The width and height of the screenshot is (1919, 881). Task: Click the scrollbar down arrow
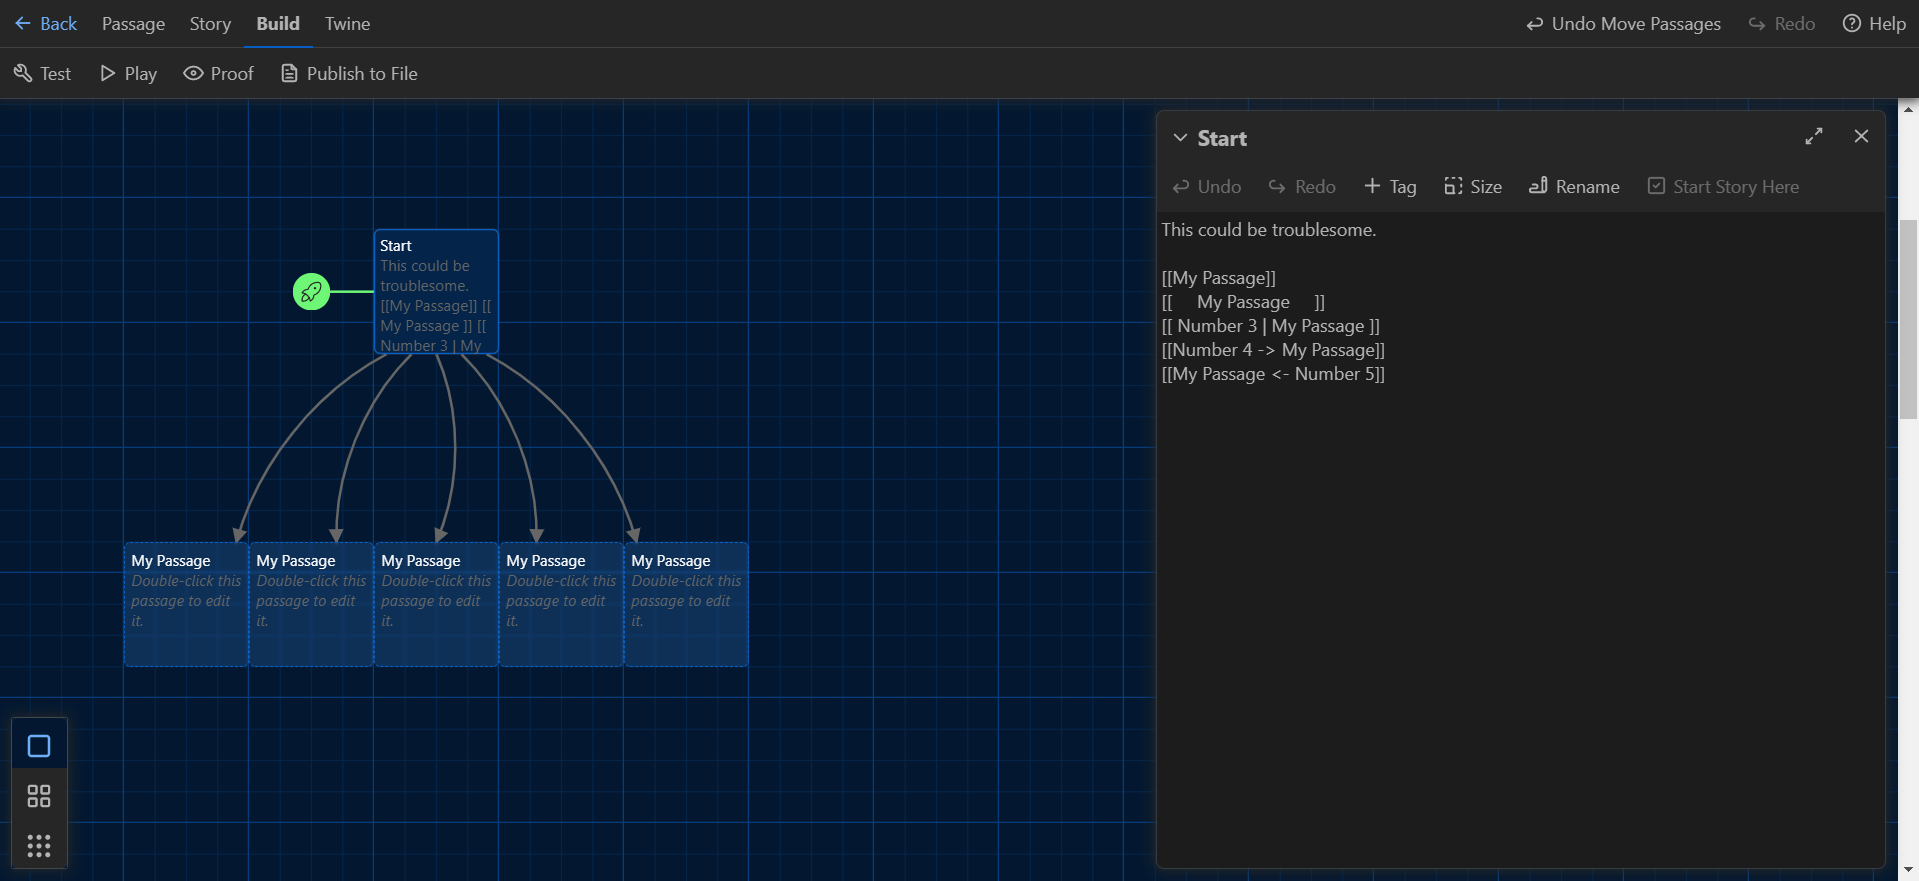coord(1908,872)
